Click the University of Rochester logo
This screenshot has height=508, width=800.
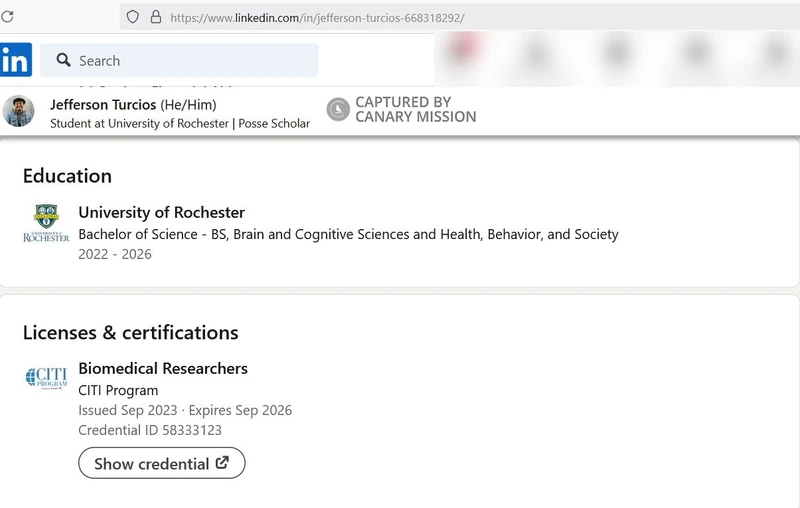coord(46,223)
